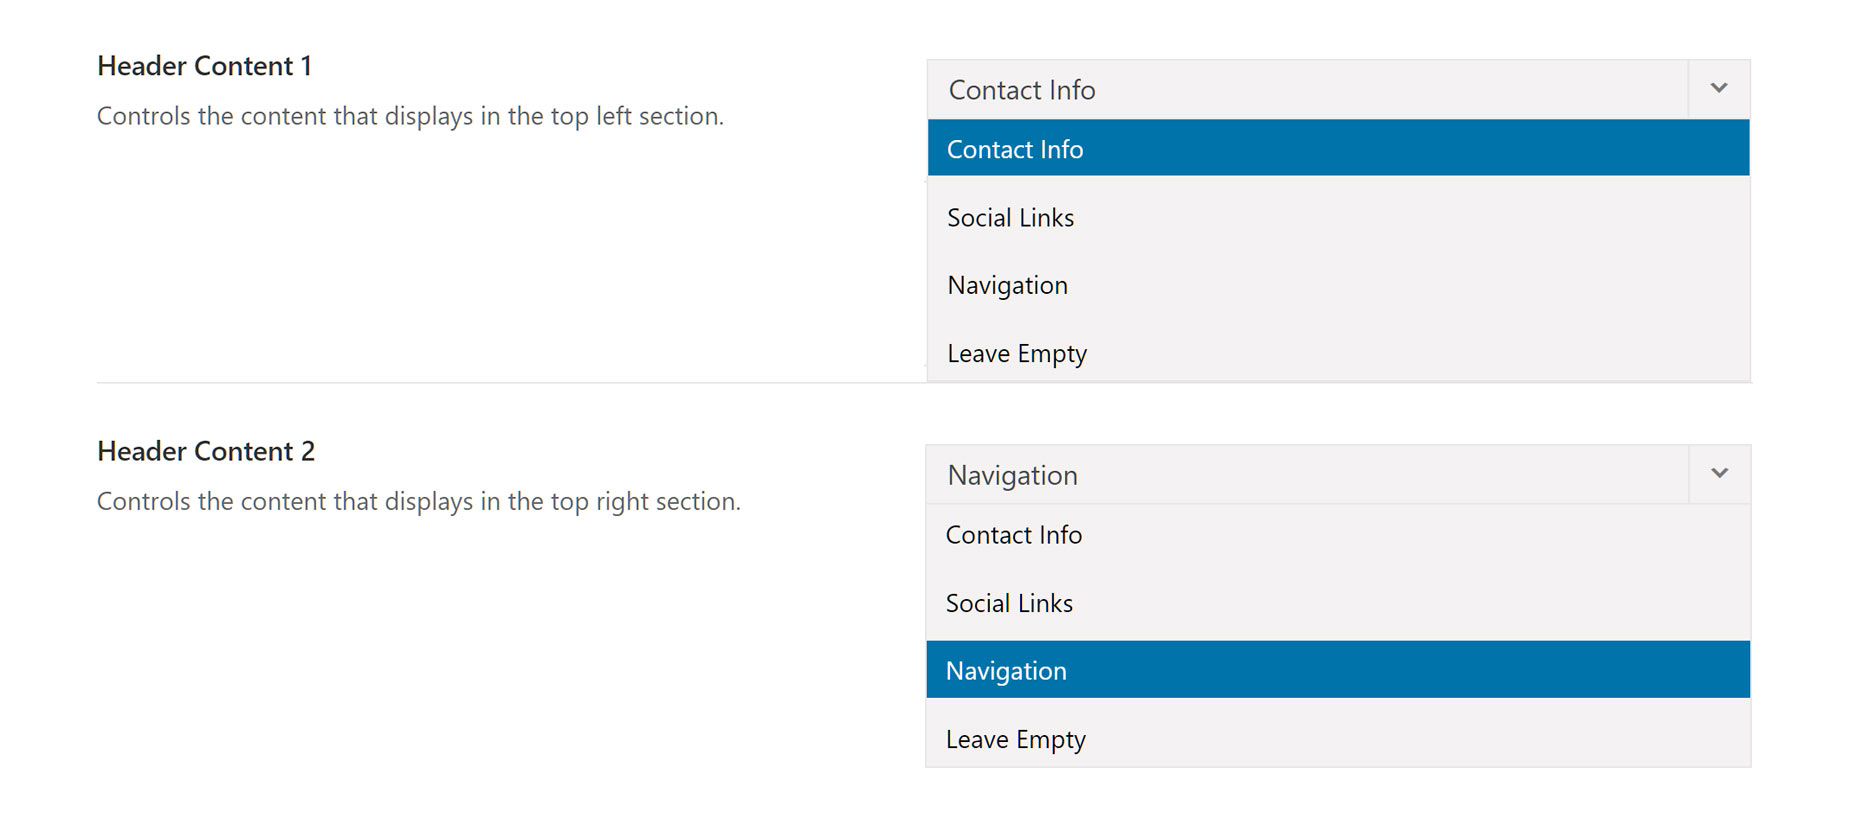The image size is (1850, 820).
Task: Click the chevron arrow of Header Content 2 dropdown
Action: coord(1719,474)
